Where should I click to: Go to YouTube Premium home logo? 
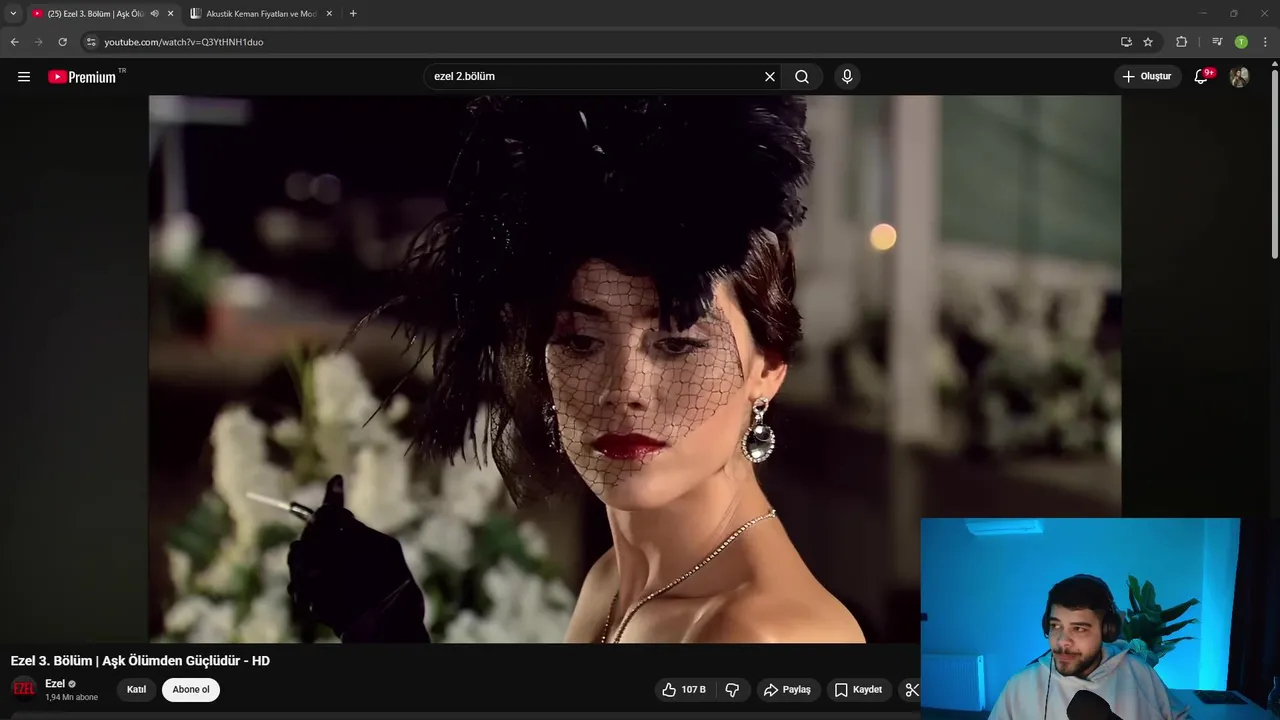(x=82, y=77)
